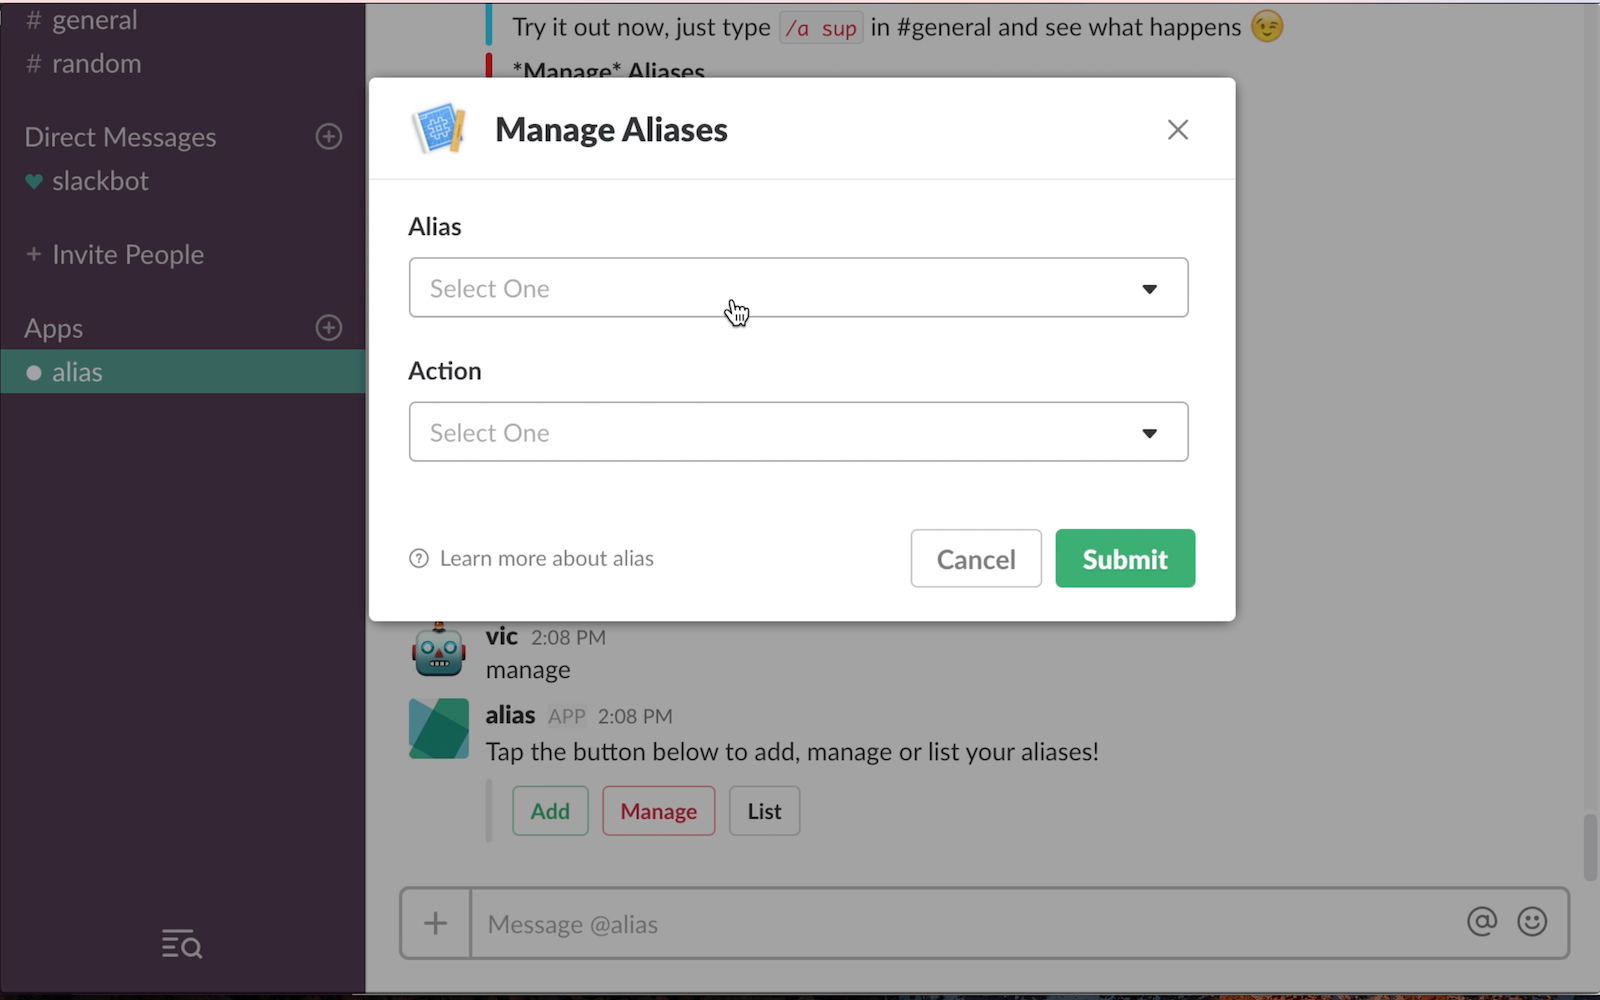
Task: Click the APP badge next to alias
Action: point(567,717)
